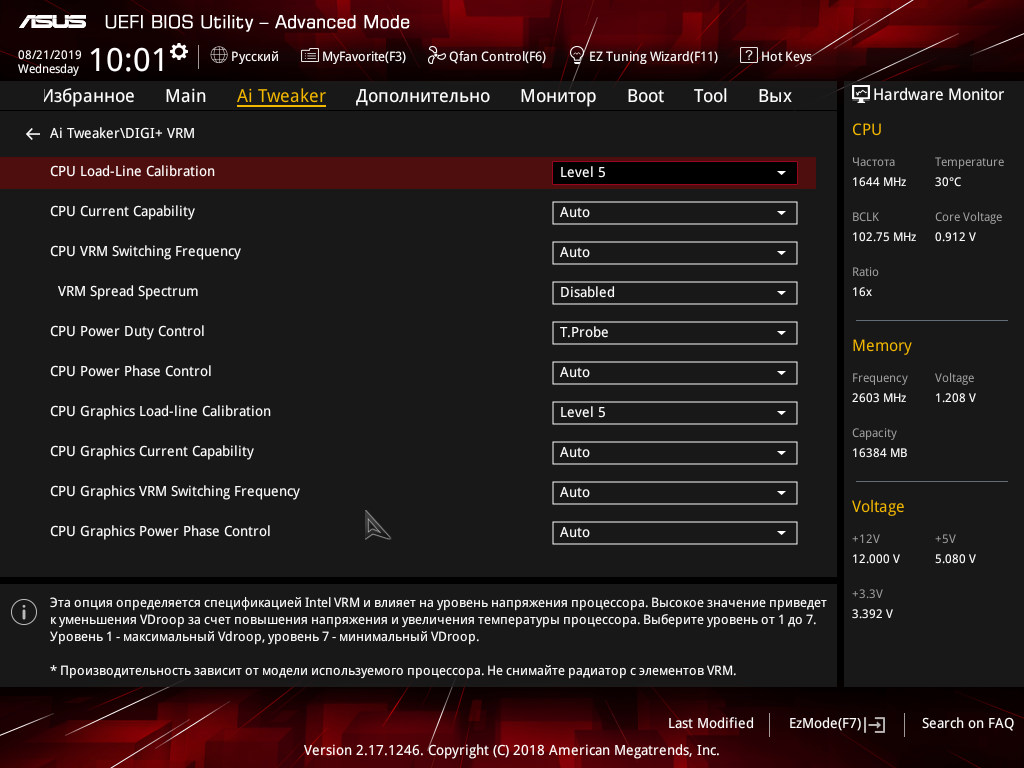Open CPU Power Duty Control dropdown
Viewport: 1024px width, 768px height.
pos(675,332)
